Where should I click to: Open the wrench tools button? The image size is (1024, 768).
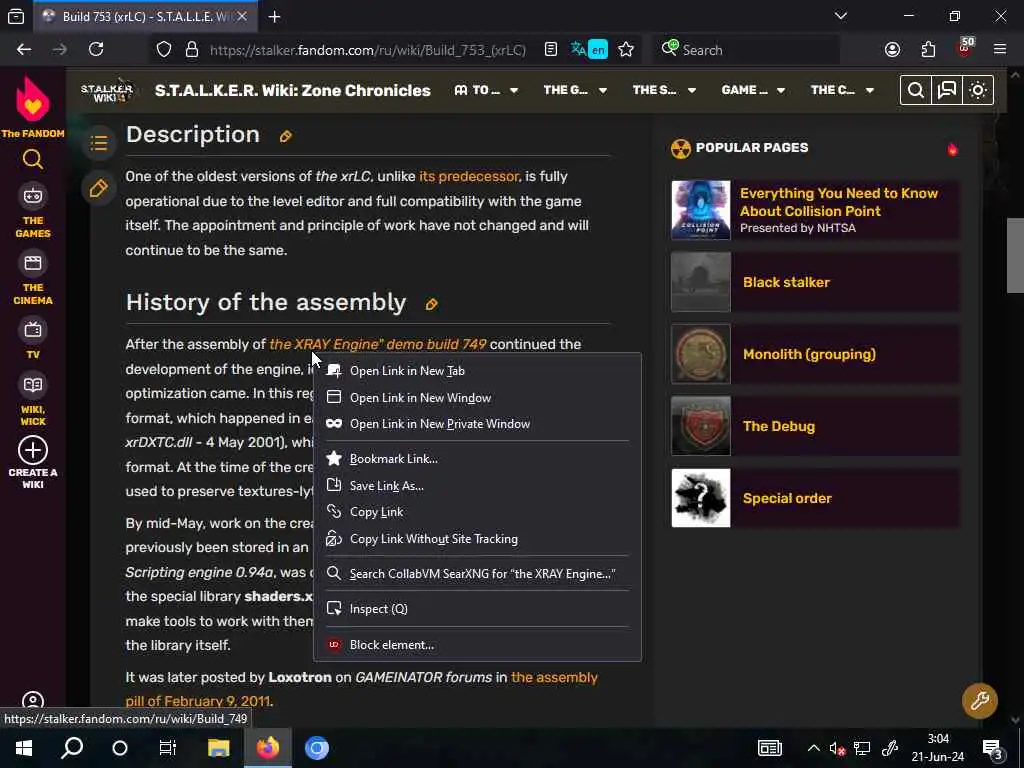tap(980, 701)
